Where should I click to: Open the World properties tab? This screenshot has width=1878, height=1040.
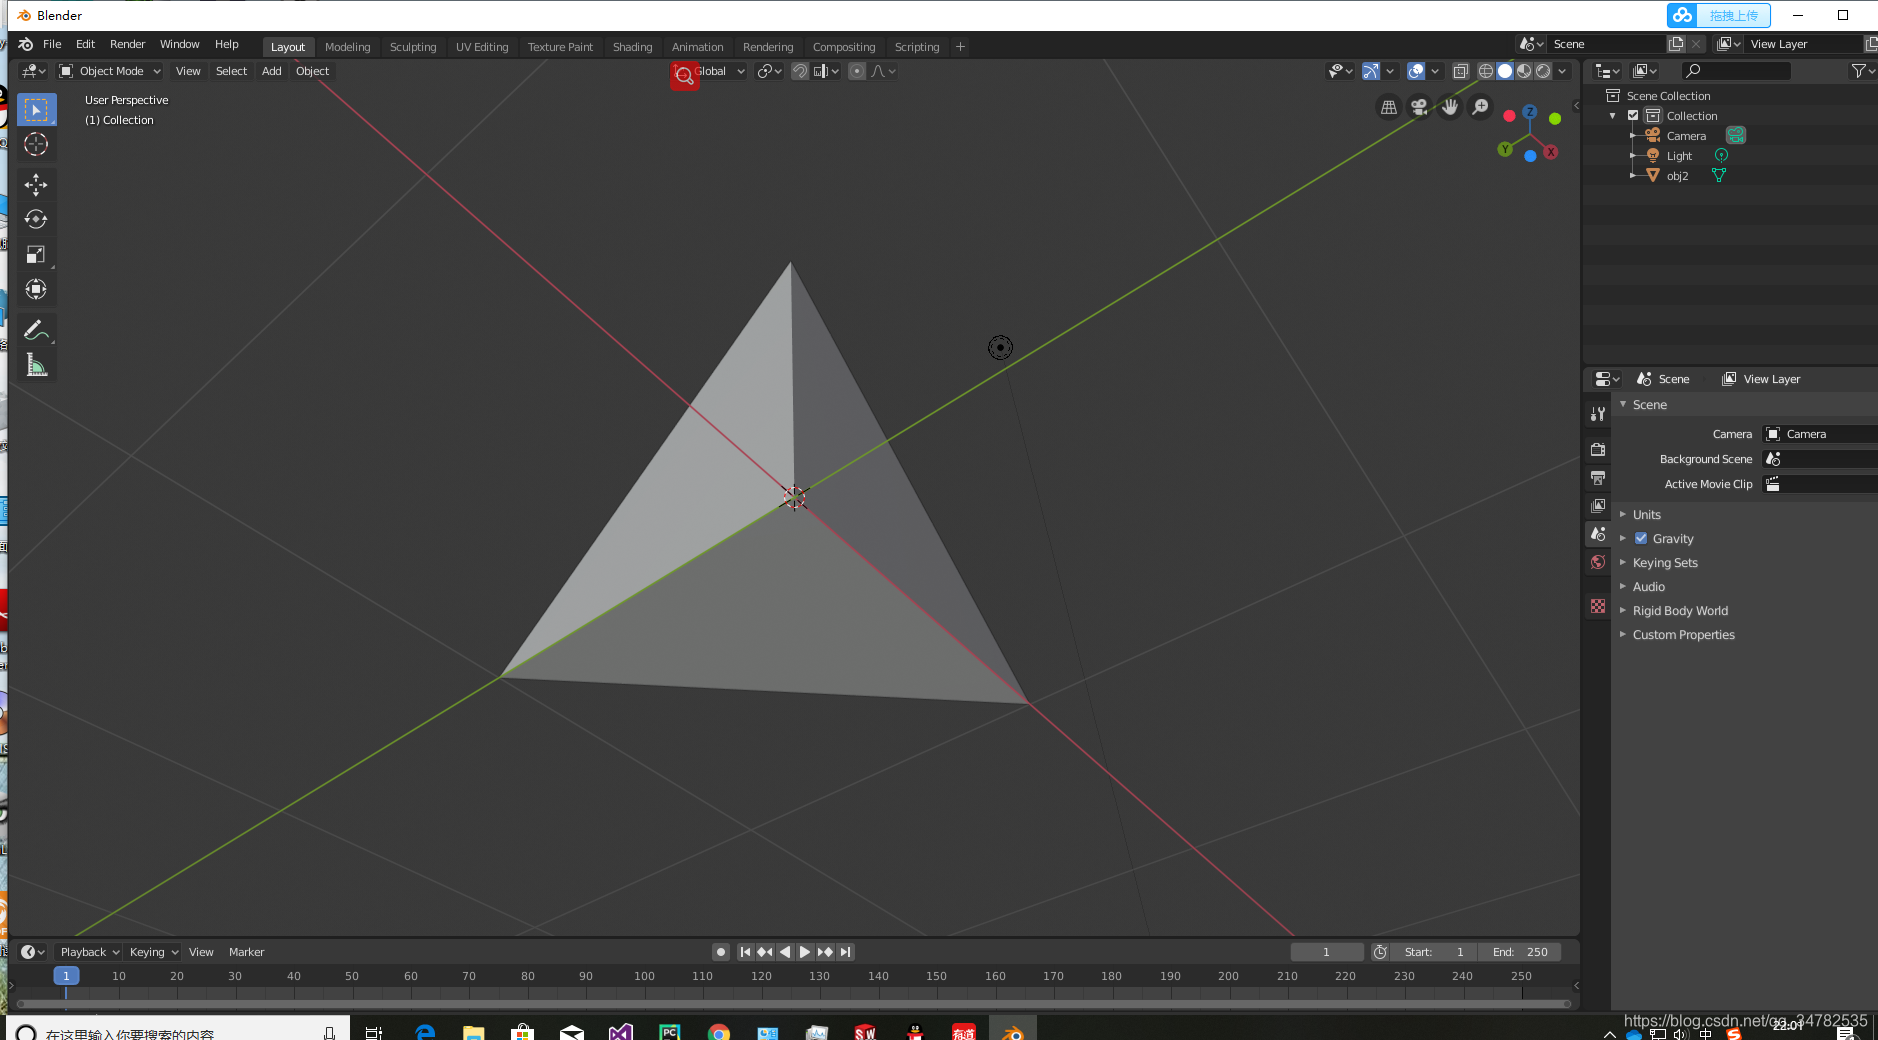(x=1598, y=562)
